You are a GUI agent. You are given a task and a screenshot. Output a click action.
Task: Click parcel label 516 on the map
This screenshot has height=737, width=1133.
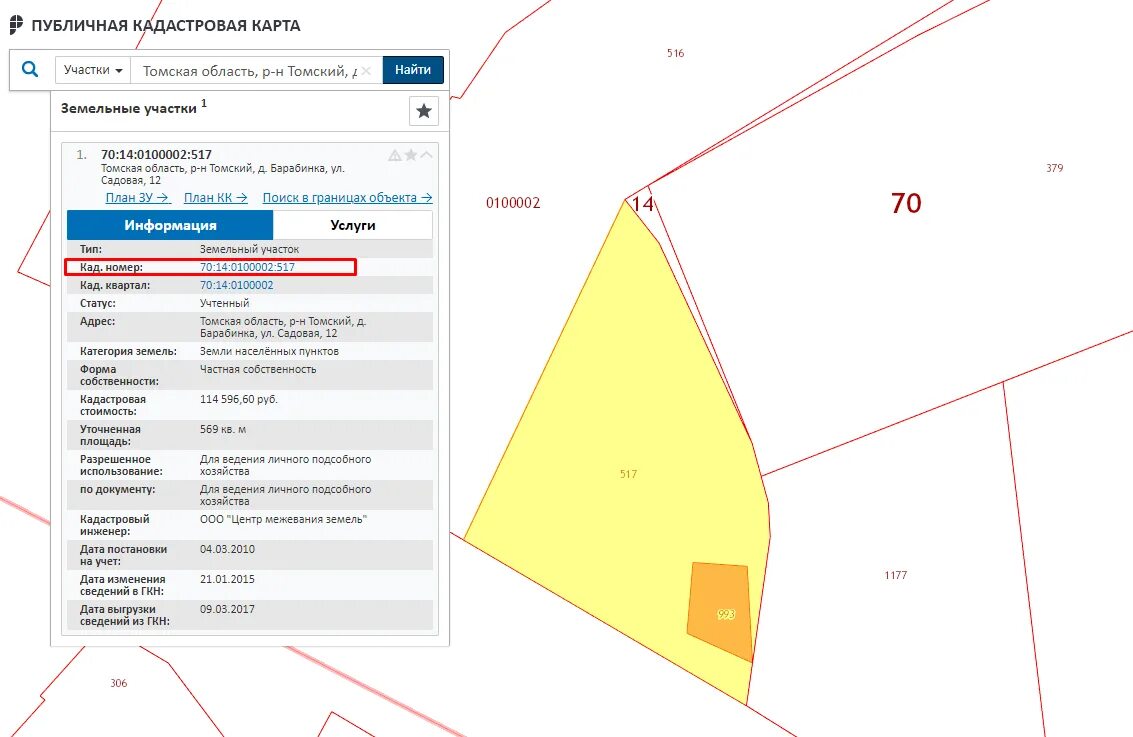pos(676,53)
